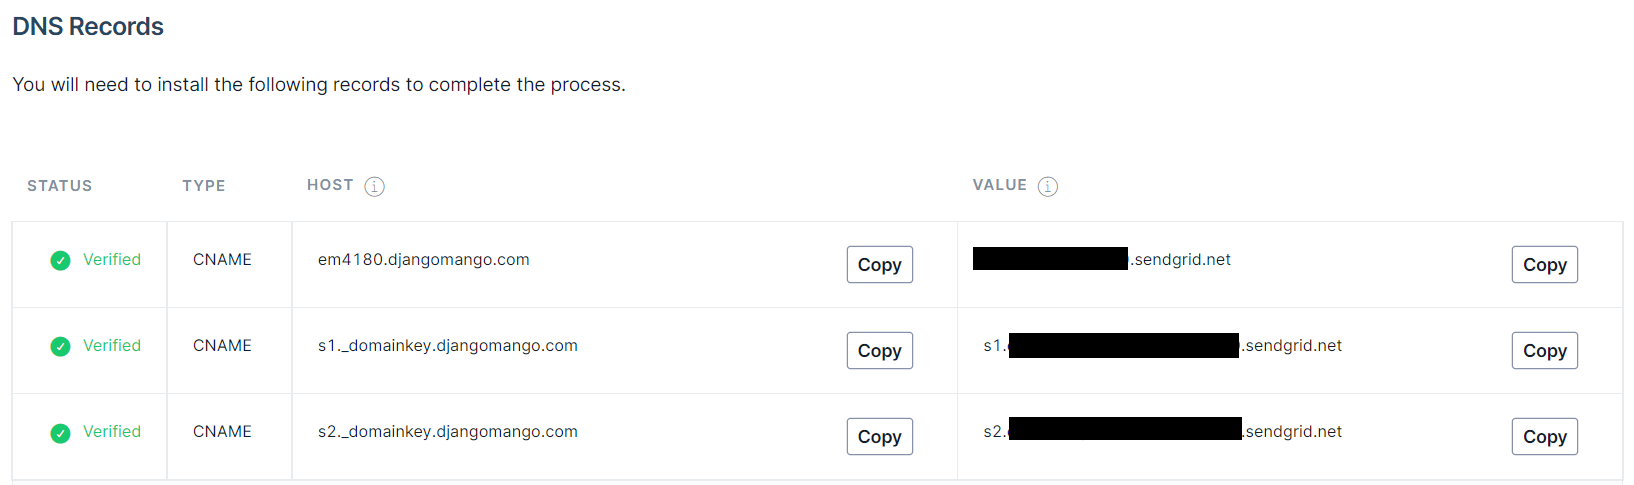The image size is (1634, 485).
Task: Click the CNAME type in the second row
Action: point(222,346)
